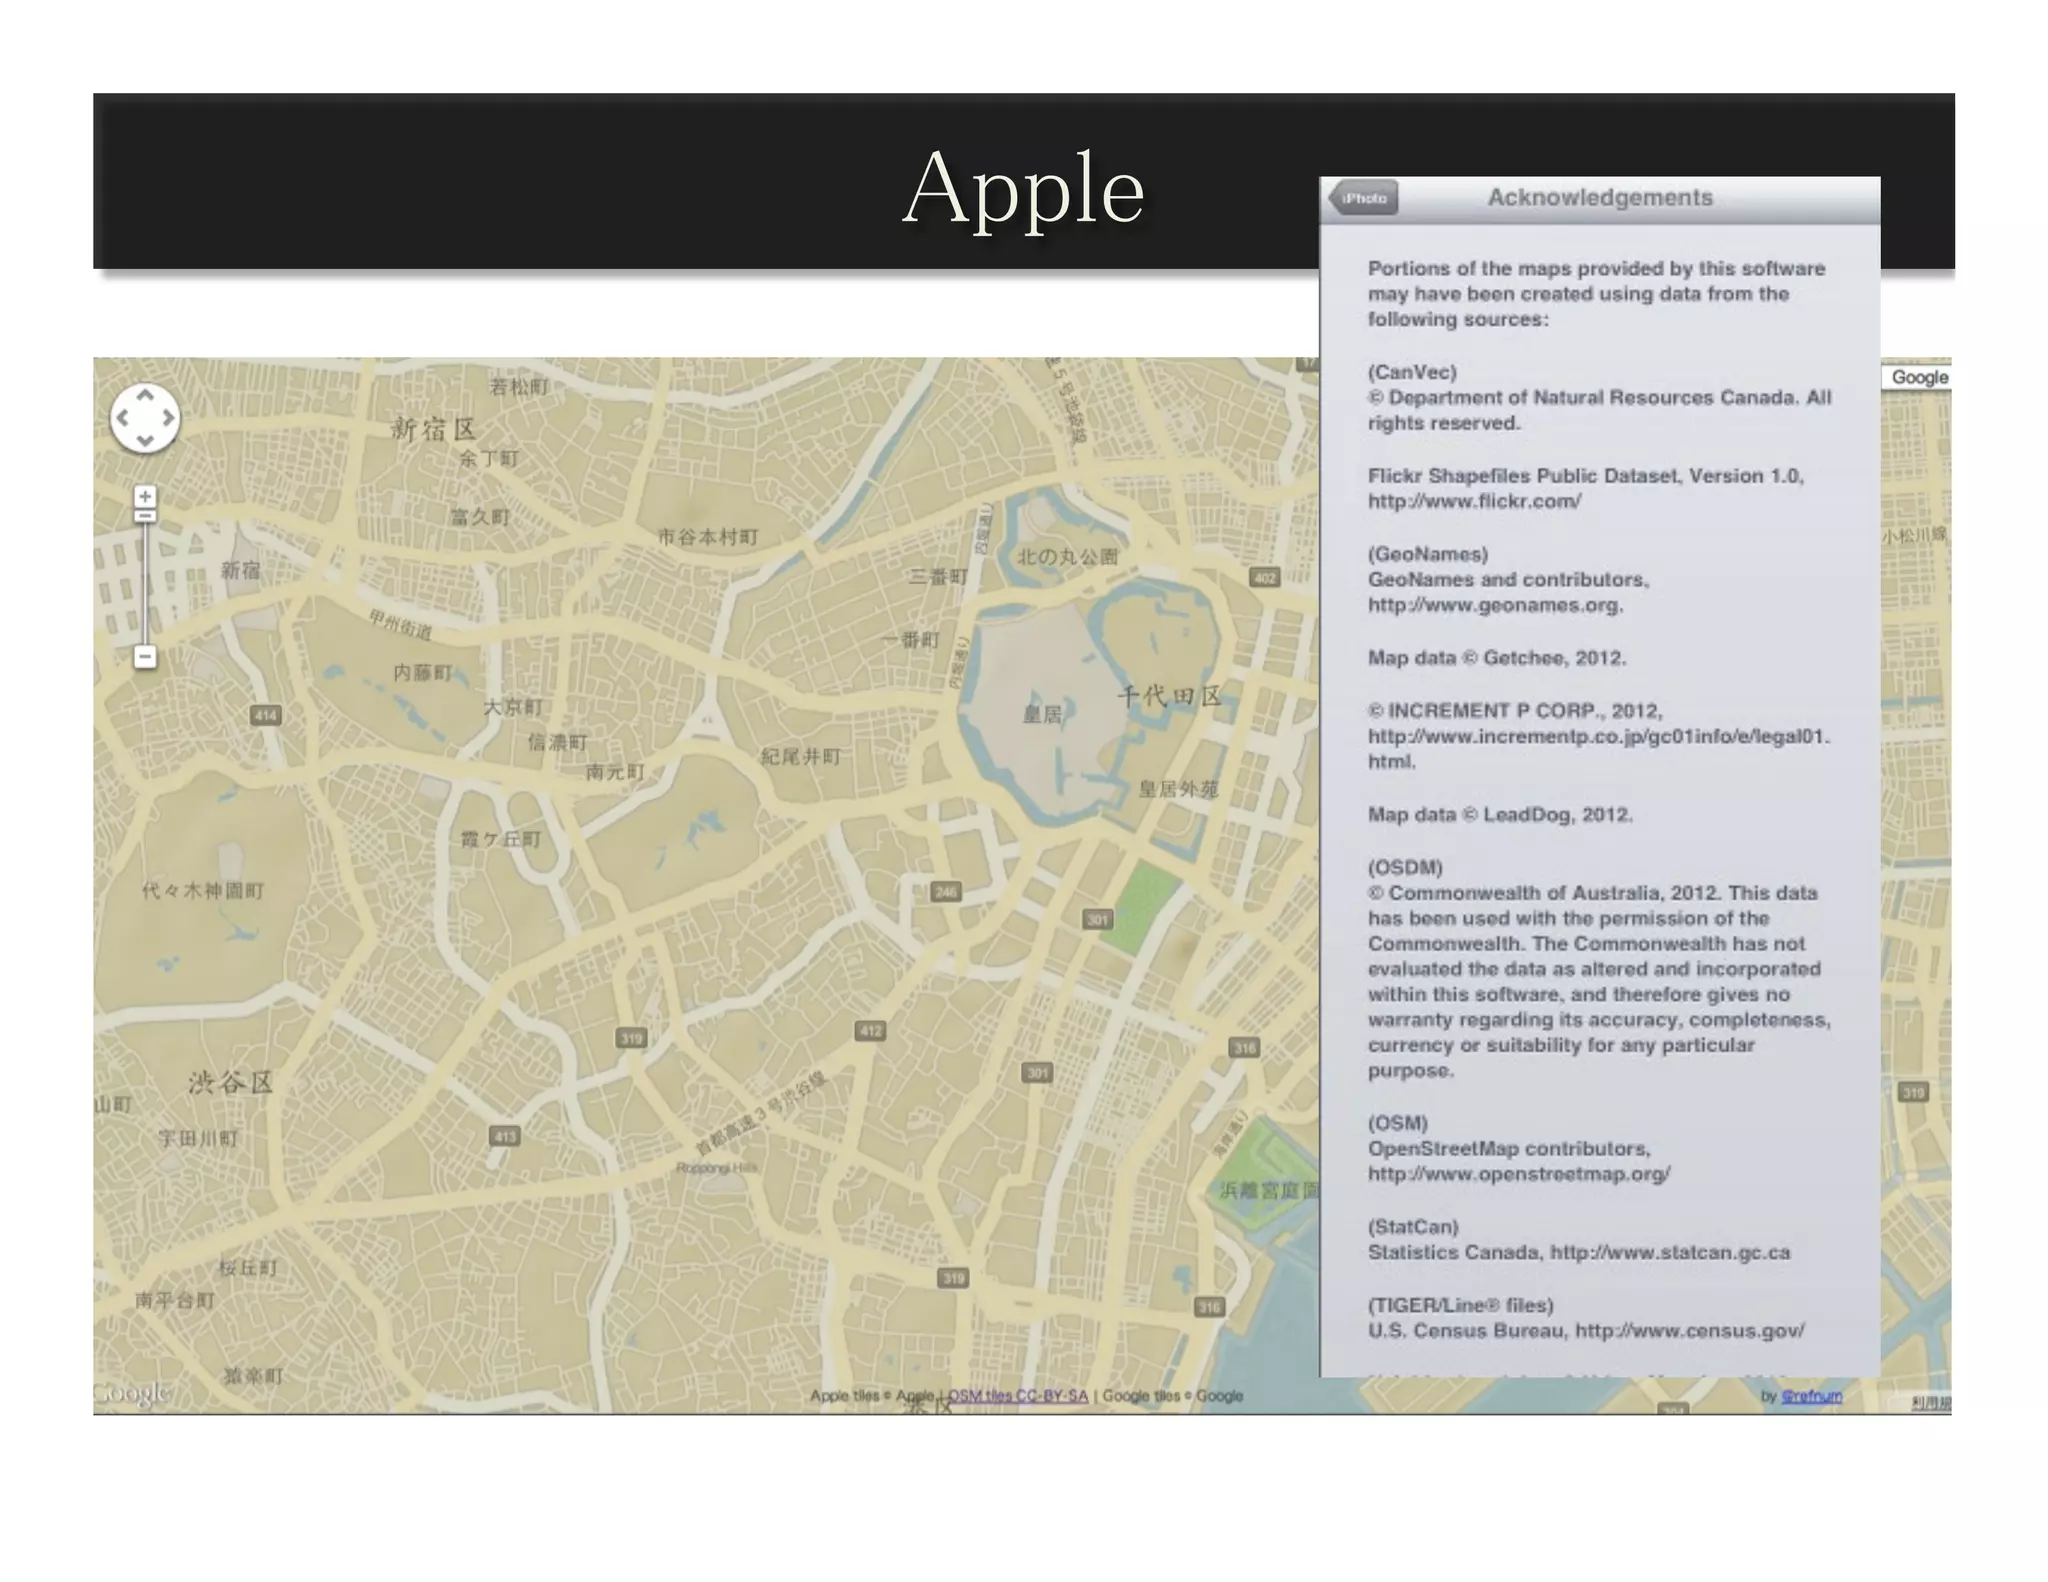Pan the map left with the arrow
This screenshot has width=2048, height=1582.
[123, 418]
